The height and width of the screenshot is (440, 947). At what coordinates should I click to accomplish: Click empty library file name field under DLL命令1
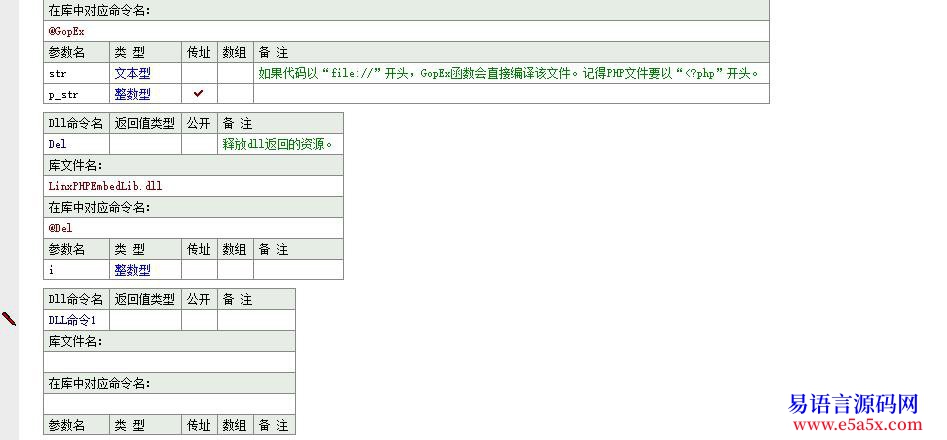pyautogui.click(x=169, y=362)
